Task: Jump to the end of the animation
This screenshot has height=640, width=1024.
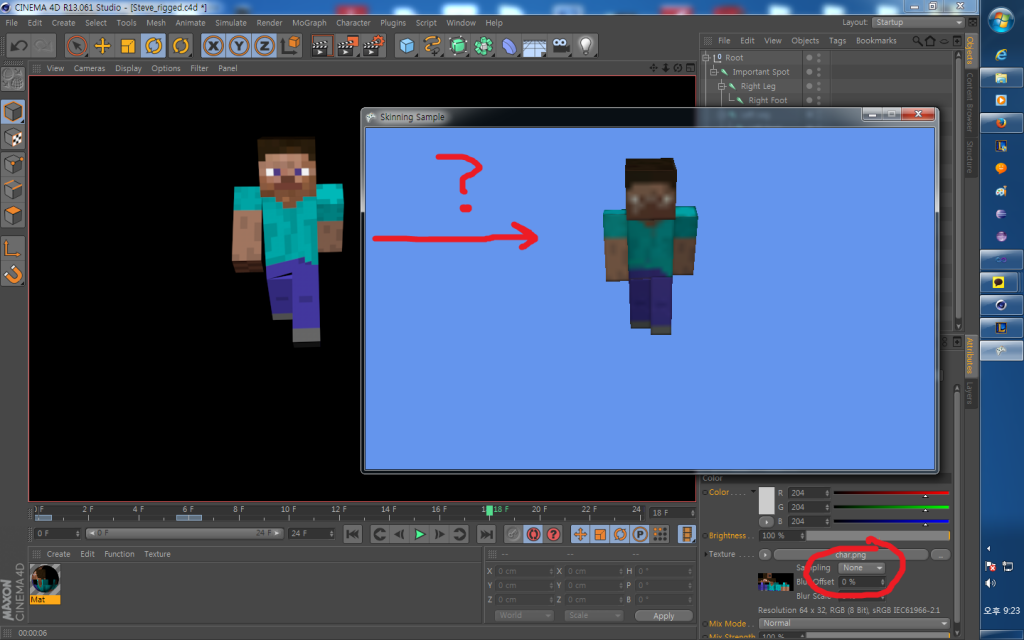Action: coord(487,535)
